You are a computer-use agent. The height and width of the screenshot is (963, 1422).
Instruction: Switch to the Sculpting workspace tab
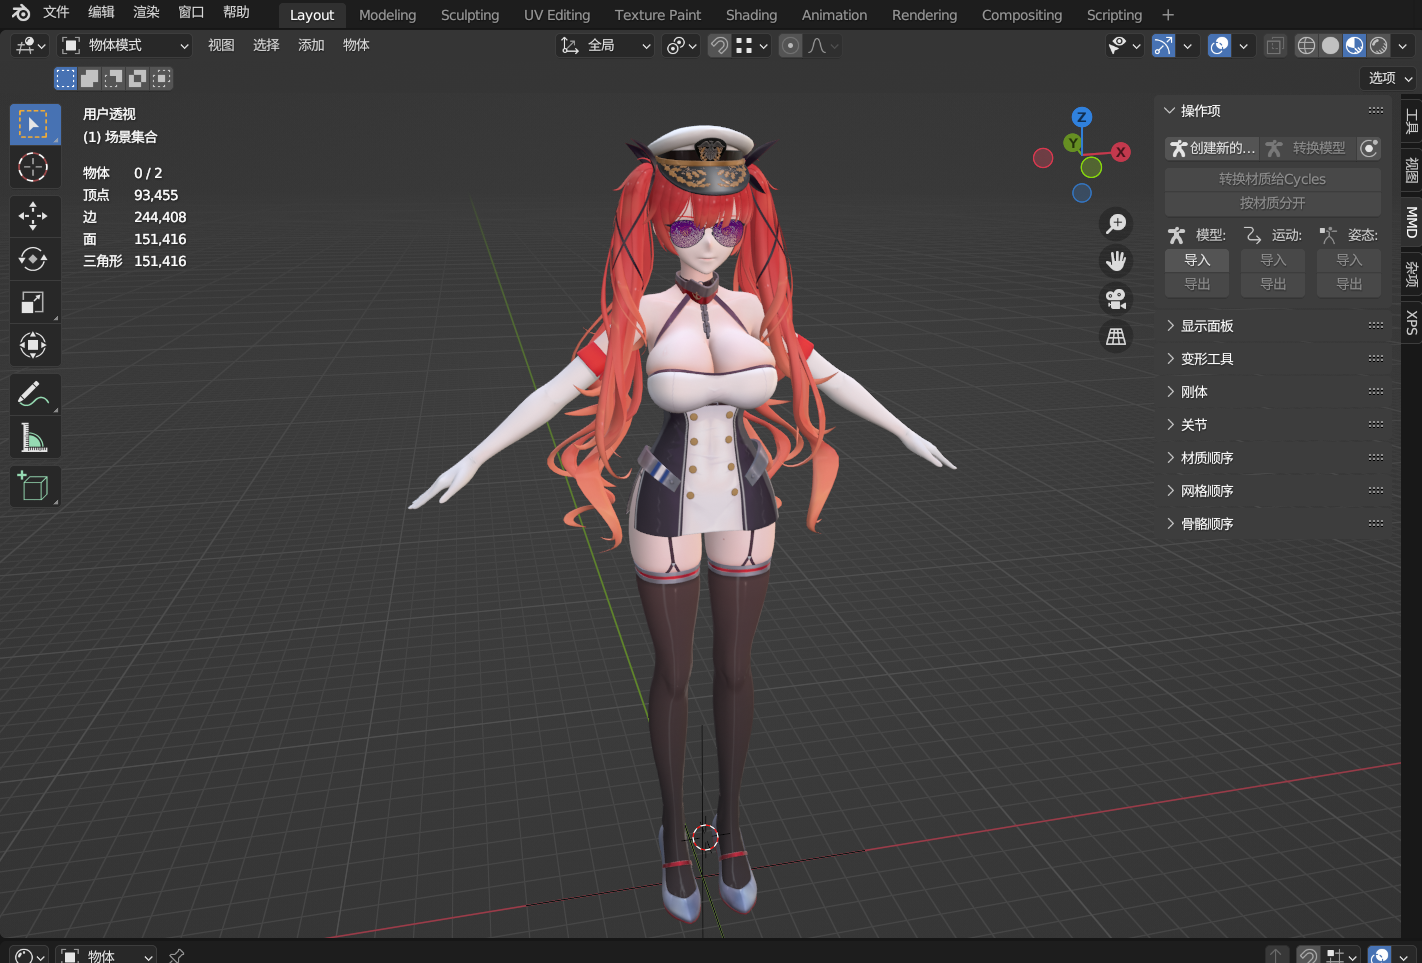point(470,15)
